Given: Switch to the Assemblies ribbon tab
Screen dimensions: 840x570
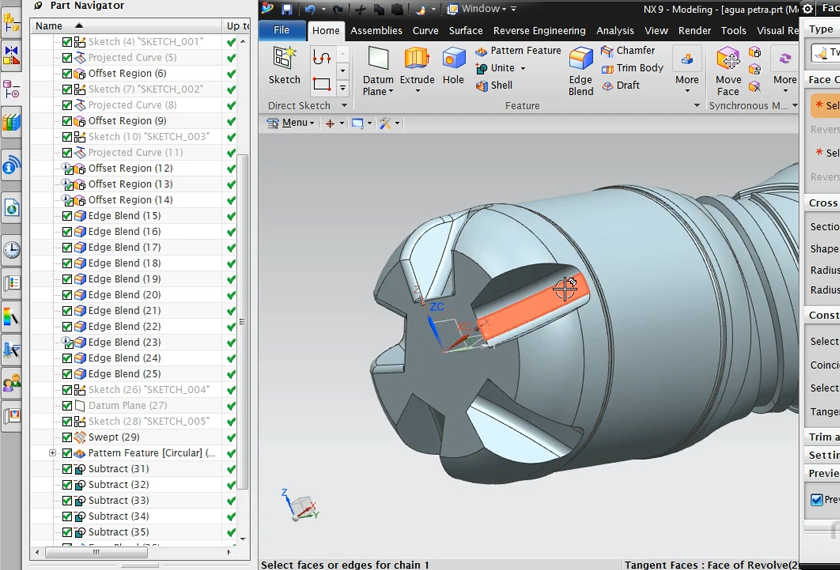Looking at the screenshot, I should pos(376,31).
